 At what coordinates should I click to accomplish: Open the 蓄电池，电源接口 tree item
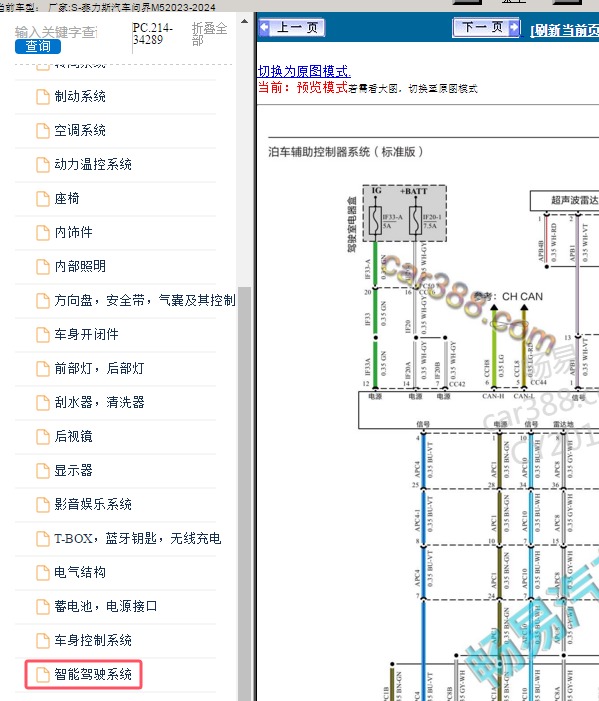105,606
